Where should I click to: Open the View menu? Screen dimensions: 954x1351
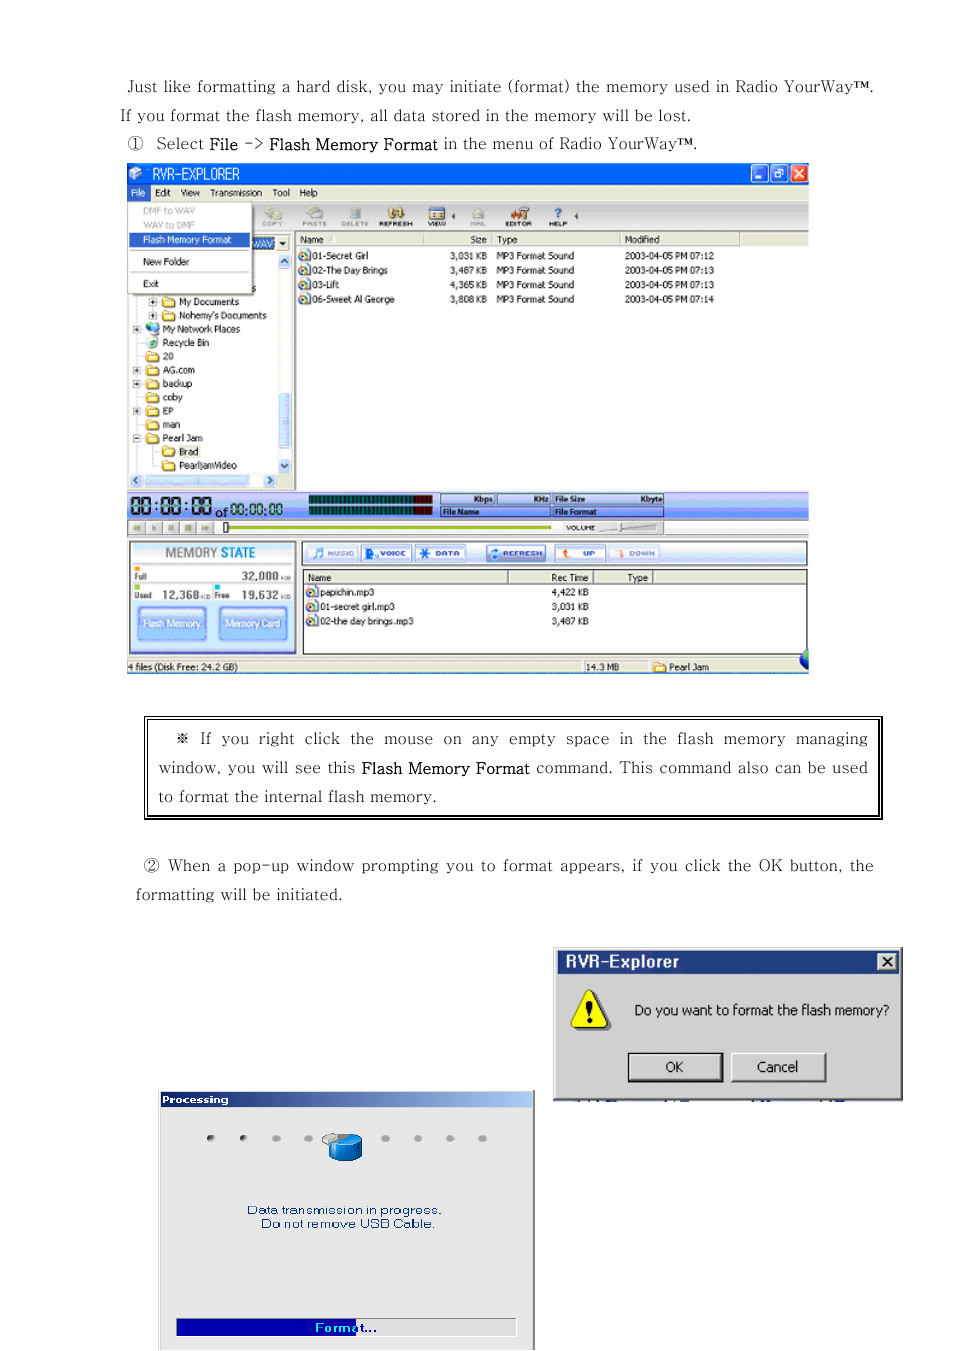pyautogui.click(x=190, y=193)
